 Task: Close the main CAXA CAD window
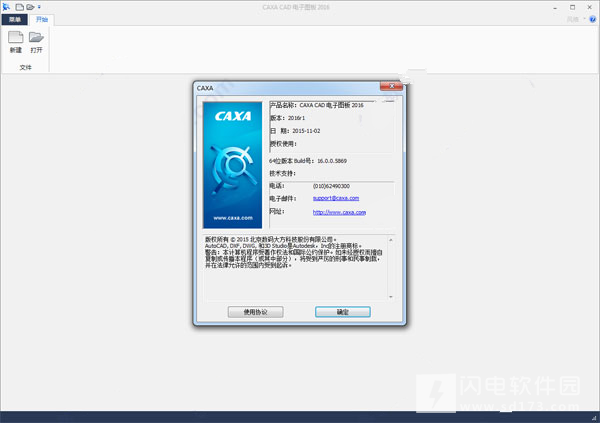pos(590,7)
